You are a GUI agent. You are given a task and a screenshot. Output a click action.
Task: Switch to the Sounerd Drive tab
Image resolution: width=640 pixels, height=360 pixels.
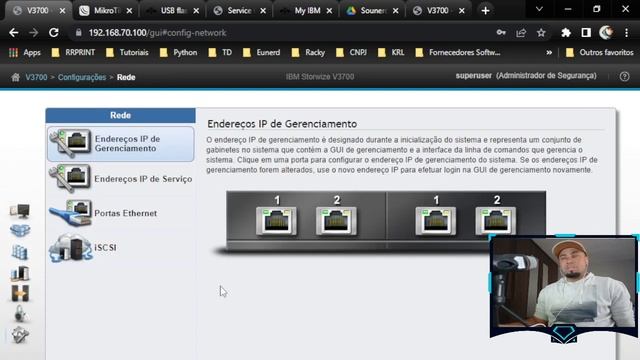[372, 11]
